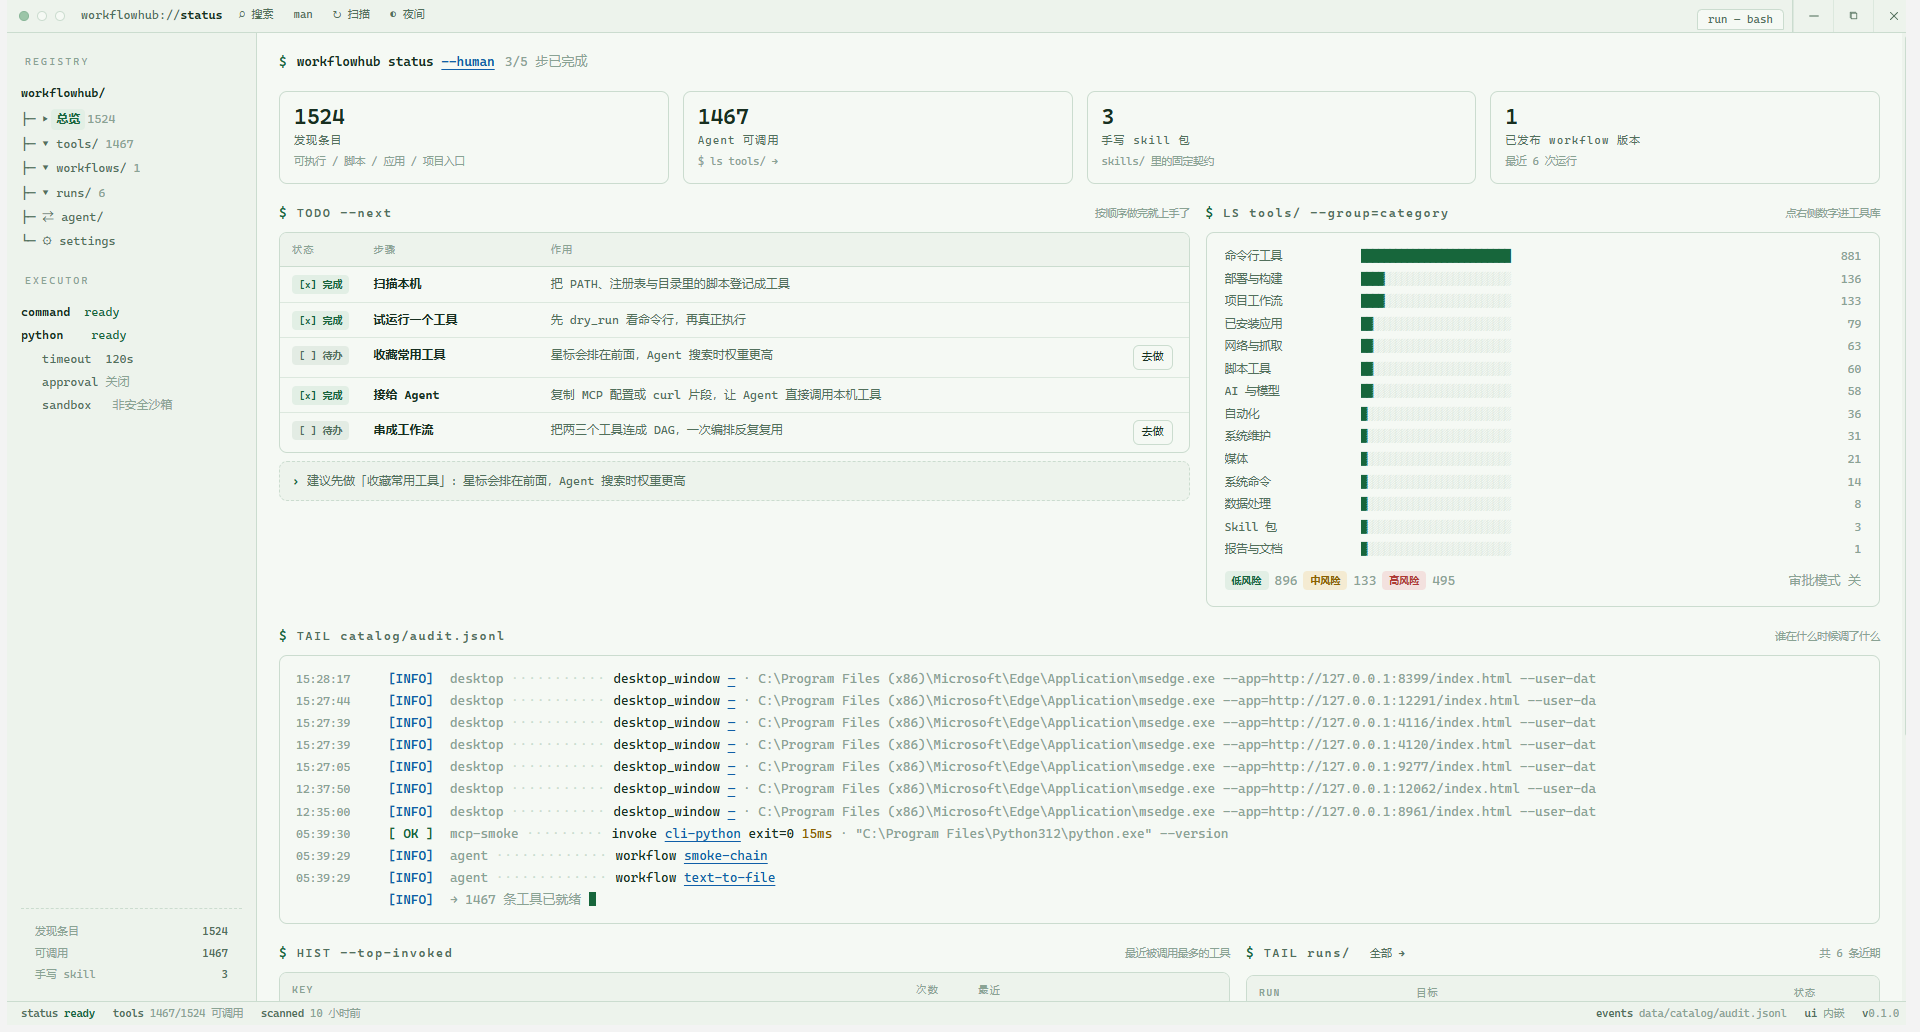Click 去做 for 收藏常用工具 step

tap(1152, 357)
